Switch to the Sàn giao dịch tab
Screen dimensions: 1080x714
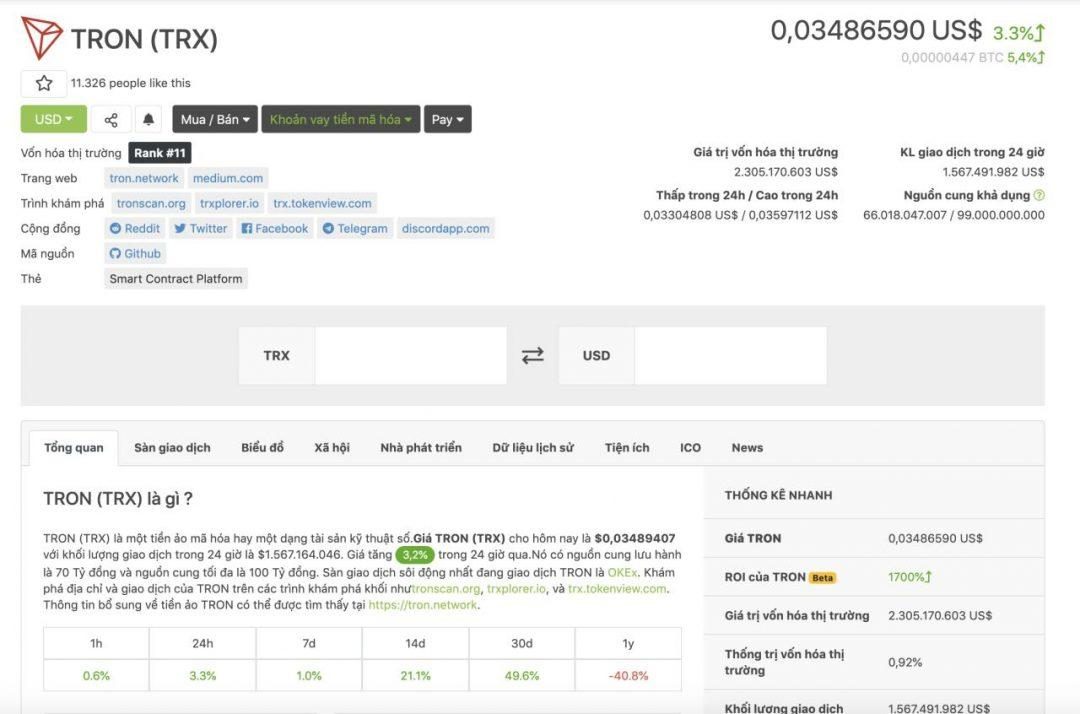click(172, 448)
